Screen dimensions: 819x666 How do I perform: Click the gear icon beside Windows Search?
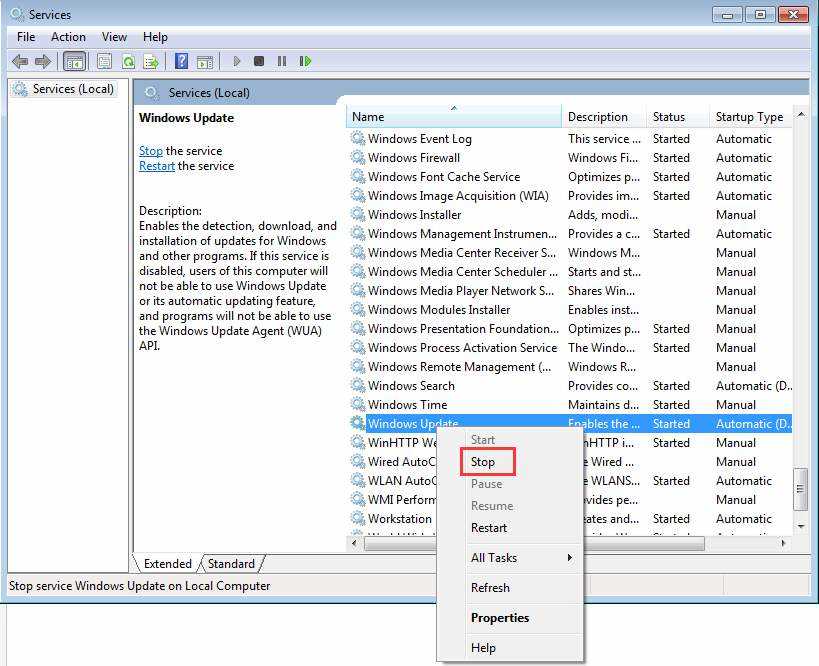[358, 385]
